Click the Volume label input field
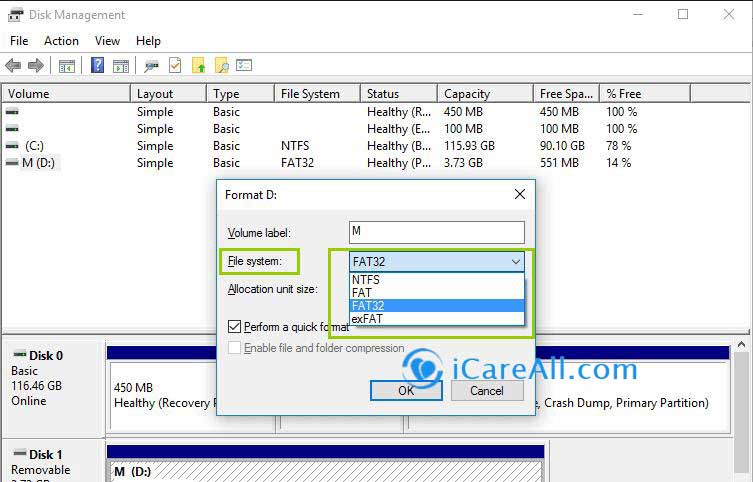Image resolution: width=753 pixels, height=482 pixels. point(437,232)
